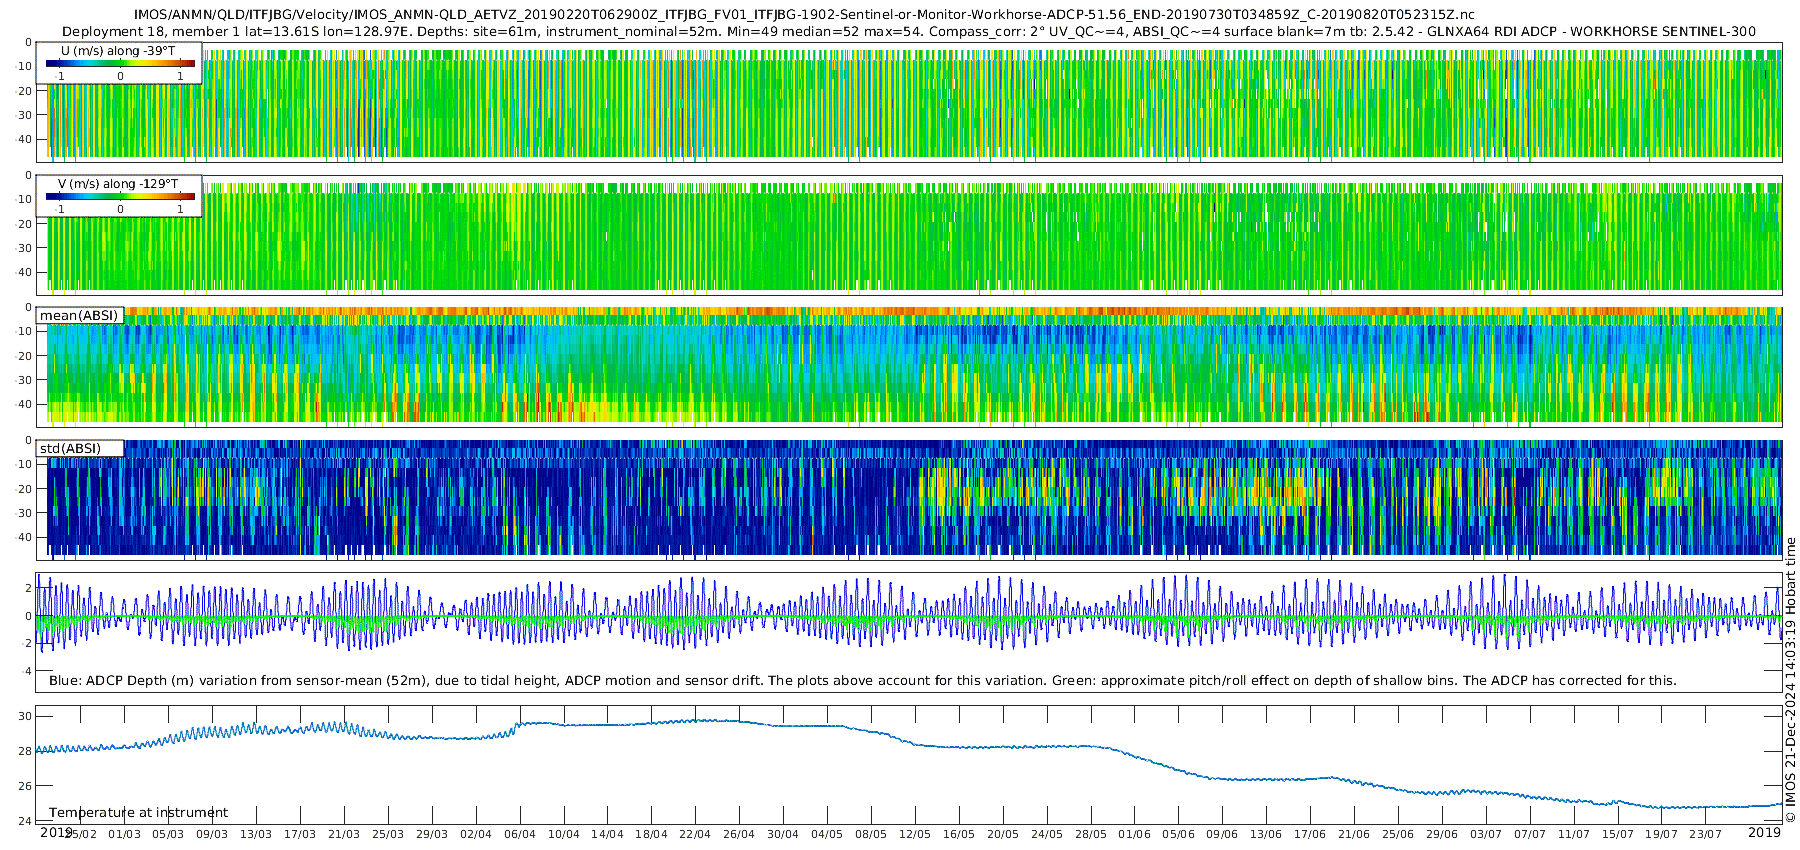
Task: Click the blue ADCP Depth explanation caption
Action: coord(862,681)
